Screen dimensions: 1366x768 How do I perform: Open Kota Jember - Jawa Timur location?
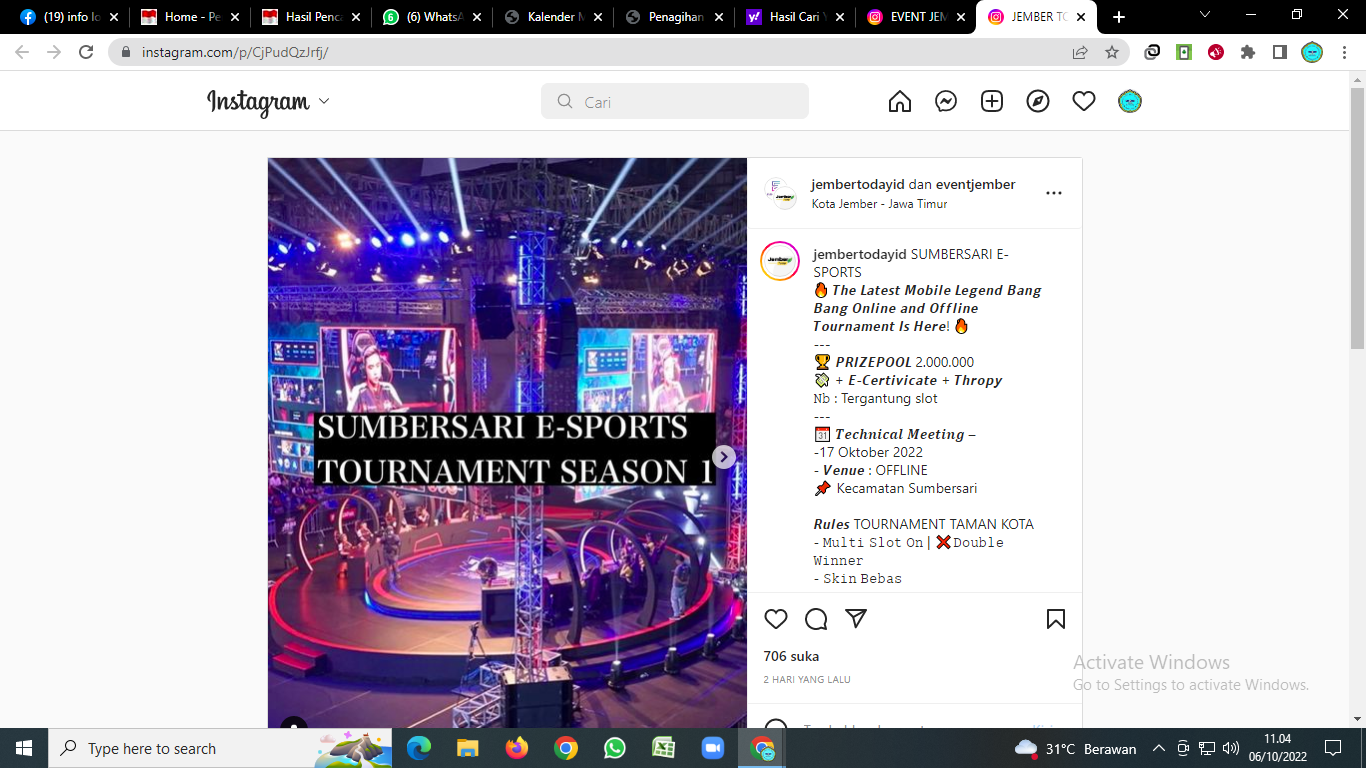point(879,204)
